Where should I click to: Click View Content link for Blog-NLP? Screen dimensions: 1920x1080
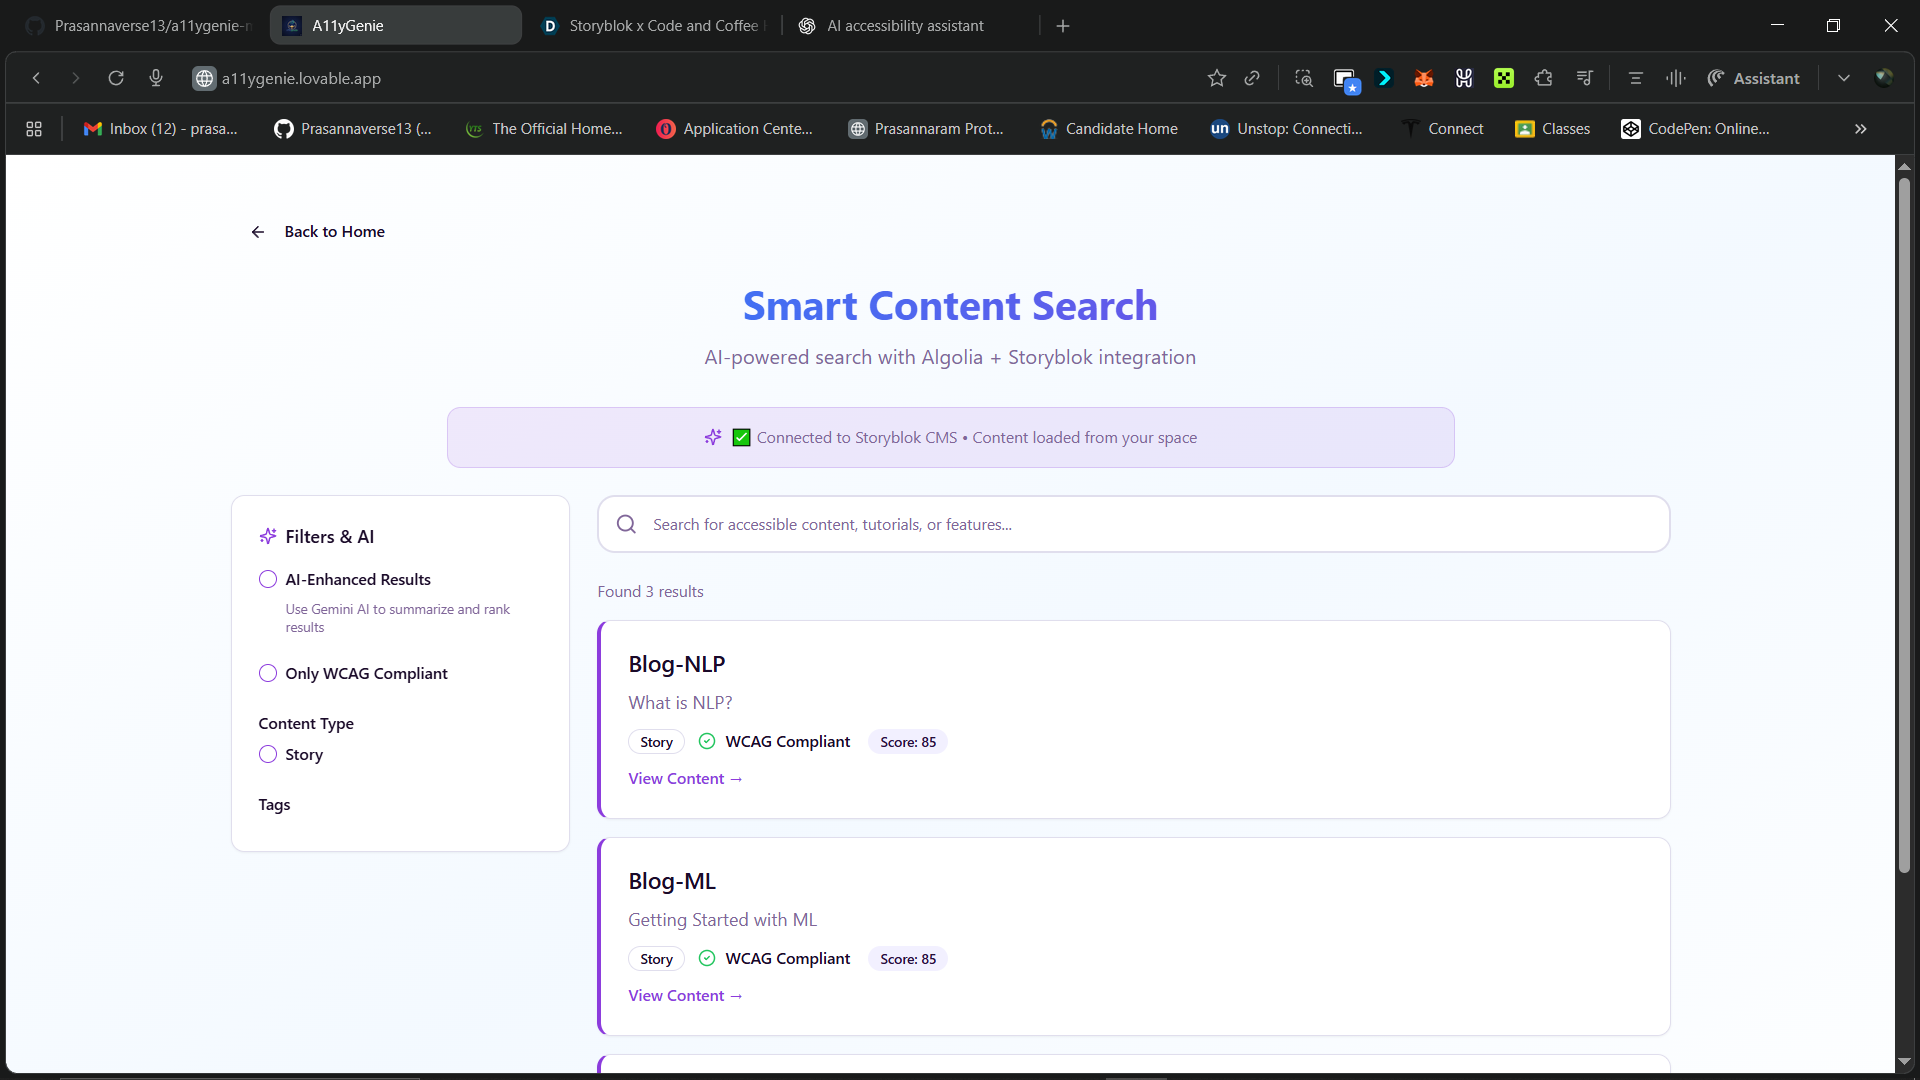685,778
